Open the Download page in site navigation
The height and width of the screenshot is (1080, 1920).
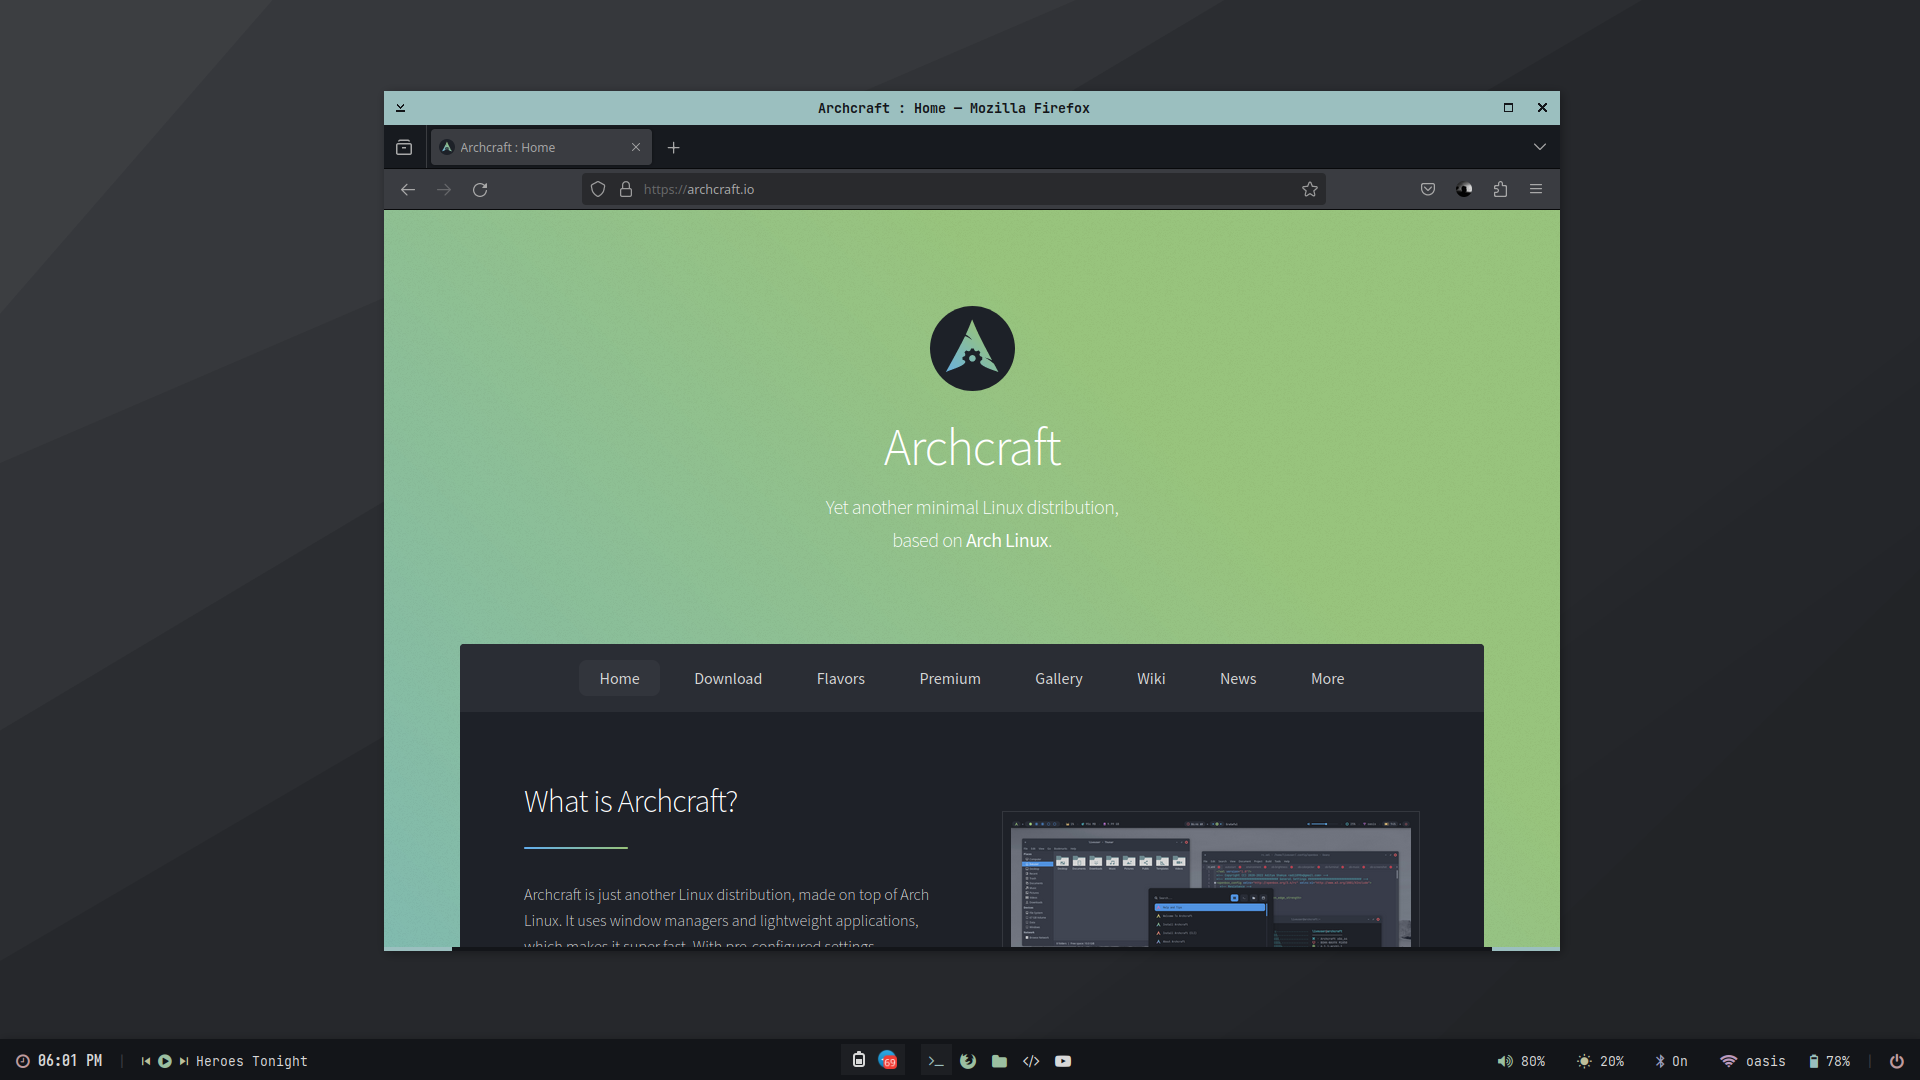(728, 679)
